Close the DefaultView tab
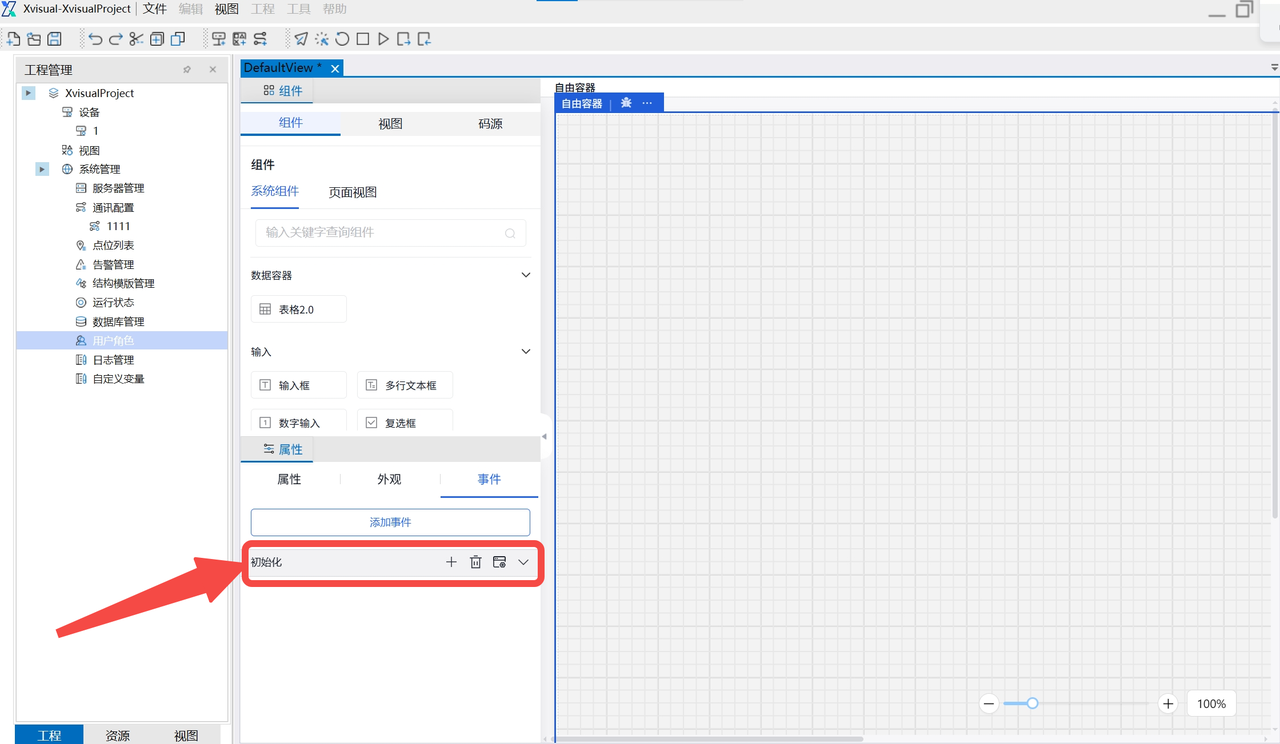1280x744 pixels. (x=335, y=68)
